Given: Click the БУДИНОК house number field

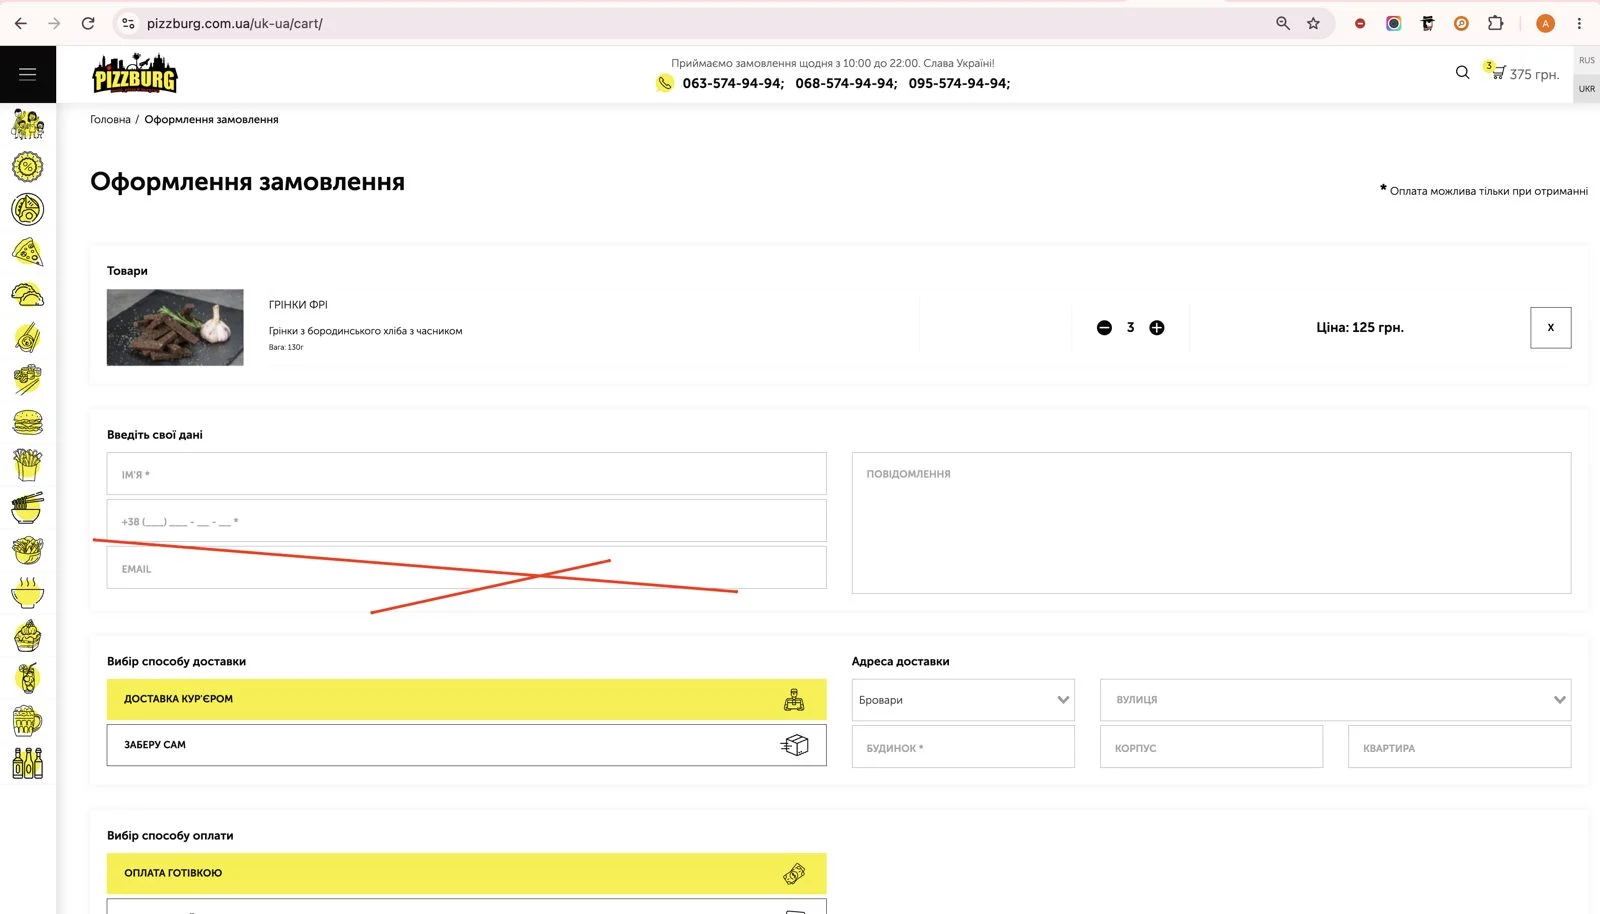Looking at the screenshot, I should click(963, 747).
